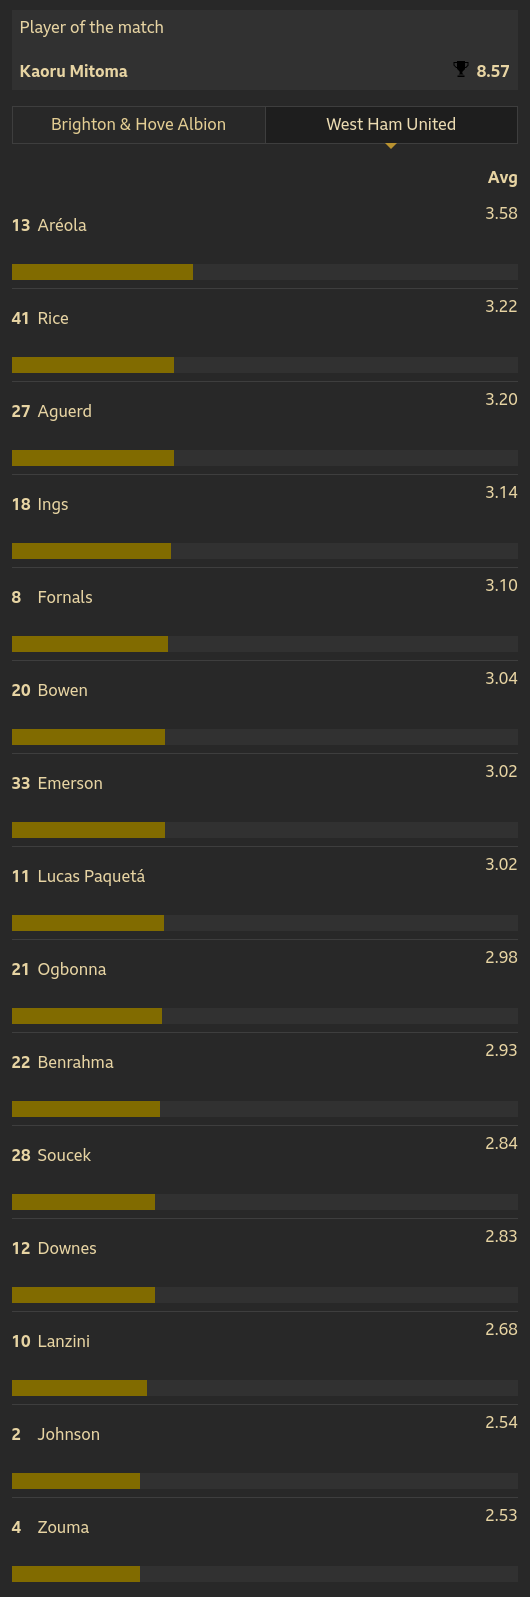
Task: Click Fornals's rating bar
Action: (x=265, y=644)
